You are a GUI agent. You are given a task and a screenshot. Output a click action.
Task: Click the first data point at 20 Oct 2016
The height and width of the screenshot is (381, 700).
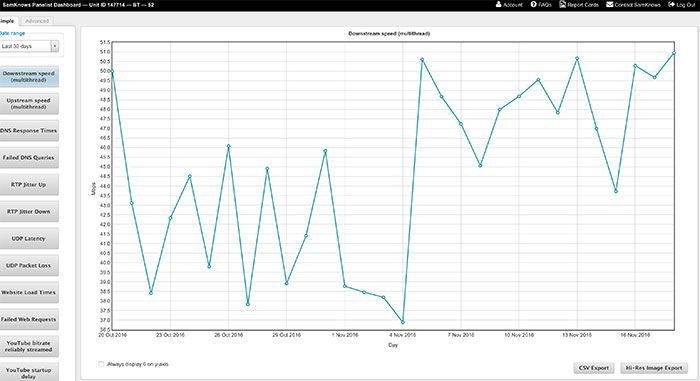pyautogui.click(x=112, y=71)
